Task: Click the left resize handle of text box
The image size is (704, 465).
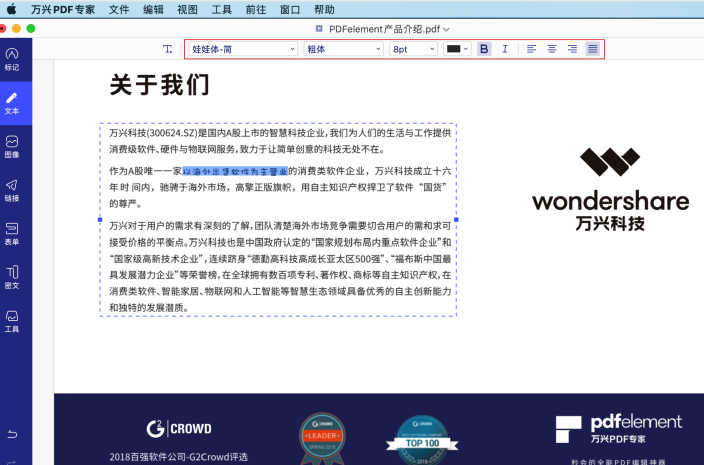Action: [100, 219]
